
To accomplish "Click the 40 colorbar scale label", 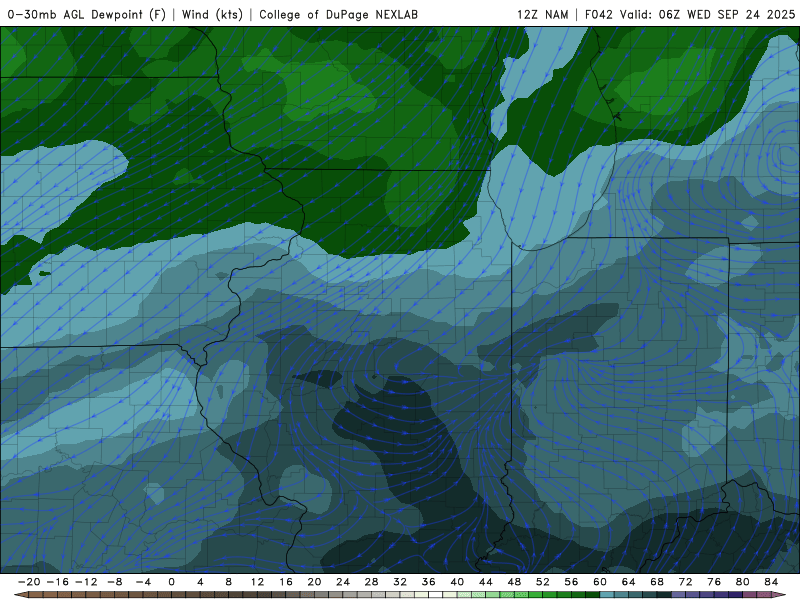I will [x=457, y=582].
